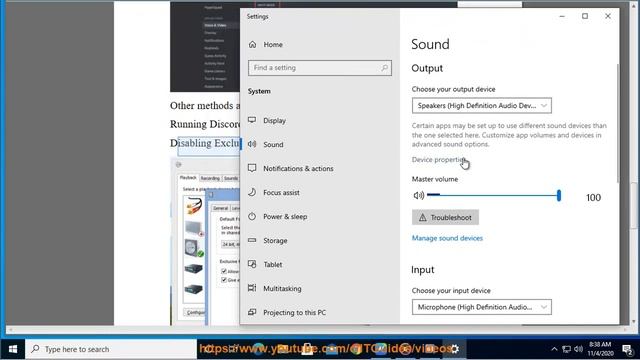The height and width of the screenshot is (360, 640).
Task: Click the Recording tab in the document image
Action: click(210, 178)
